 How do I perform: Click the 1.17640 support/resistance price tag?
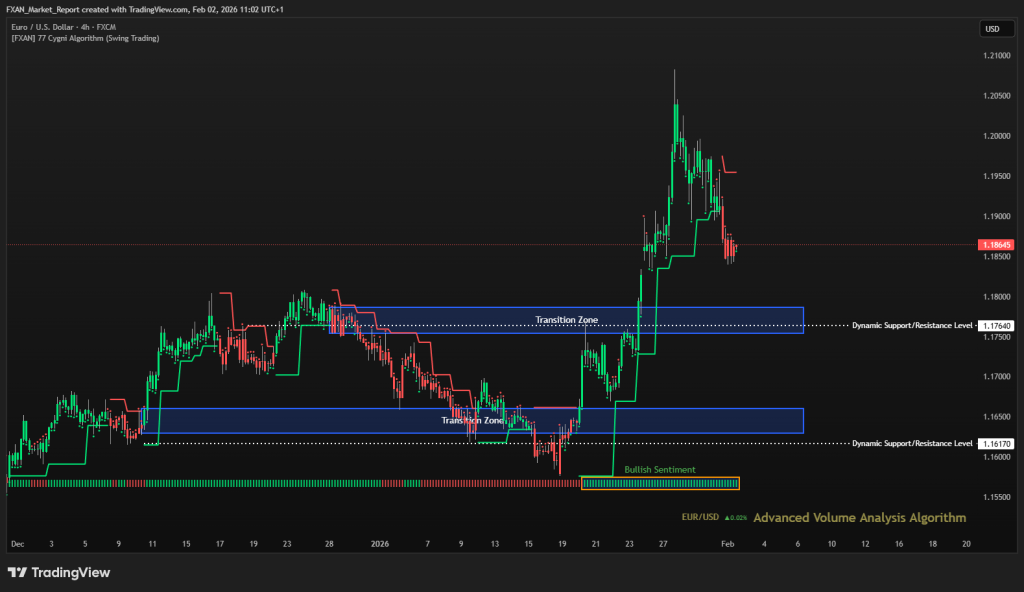(x=994, y=326)
